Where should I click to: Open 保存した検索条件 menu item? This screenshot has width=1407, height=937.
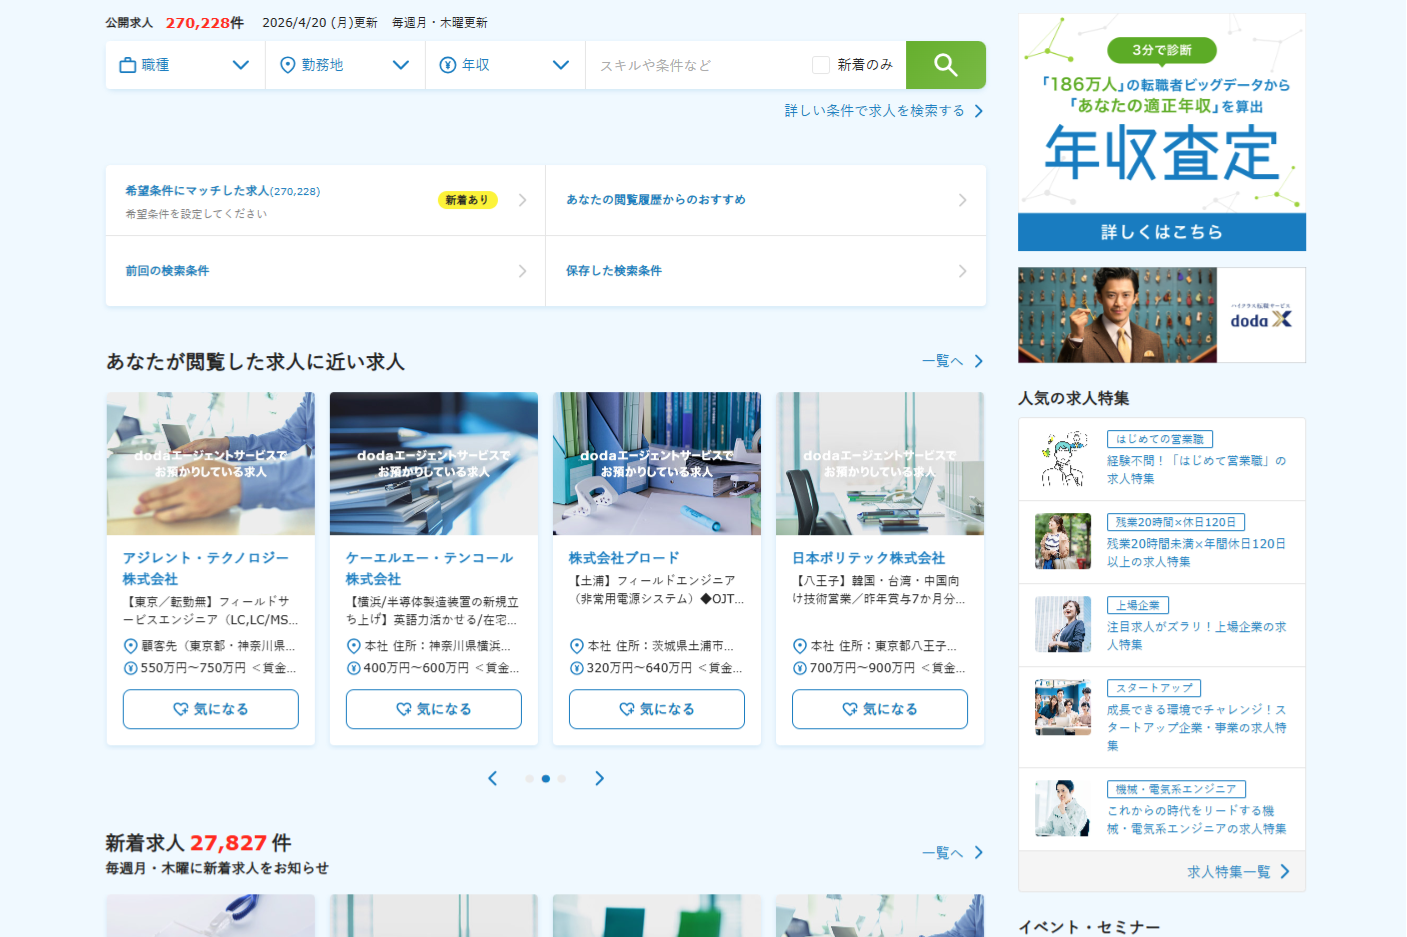click(766, 271)
